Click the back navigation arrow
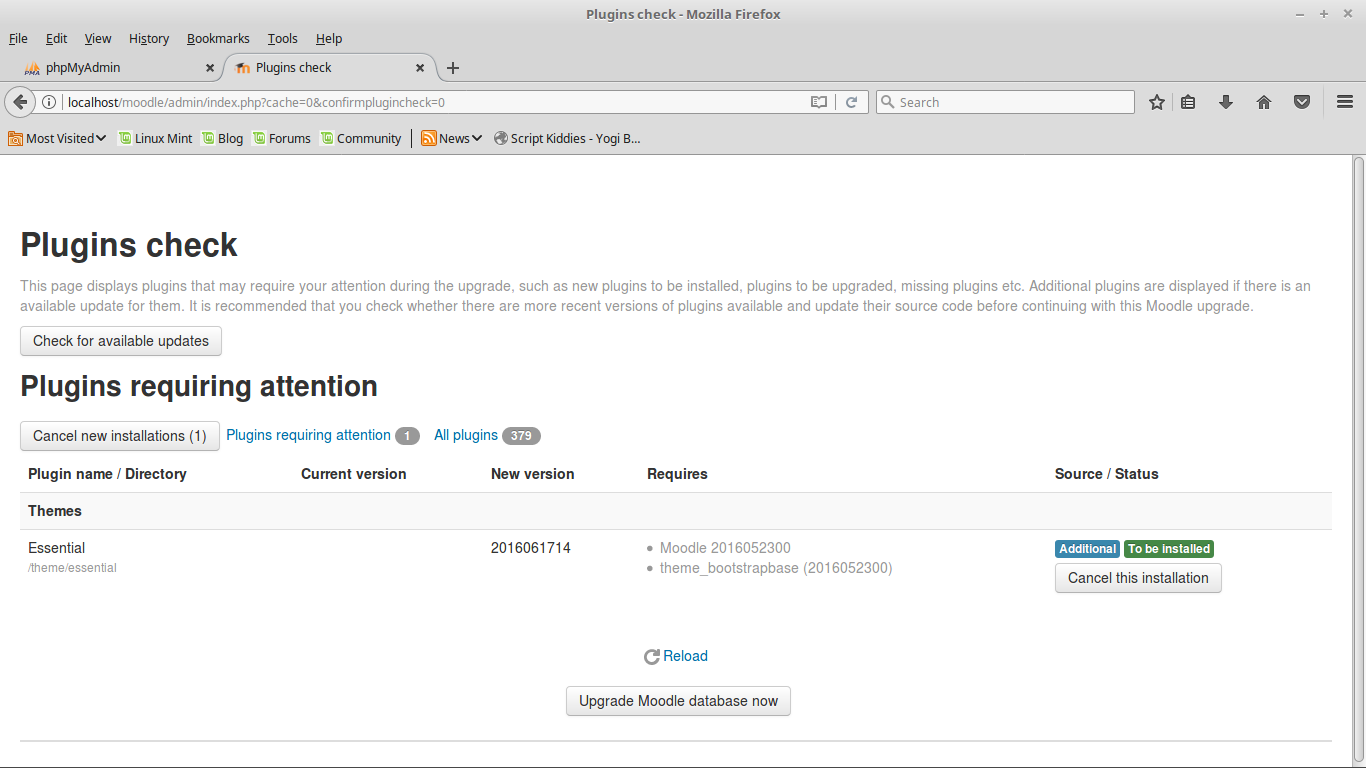 point(20,101)
